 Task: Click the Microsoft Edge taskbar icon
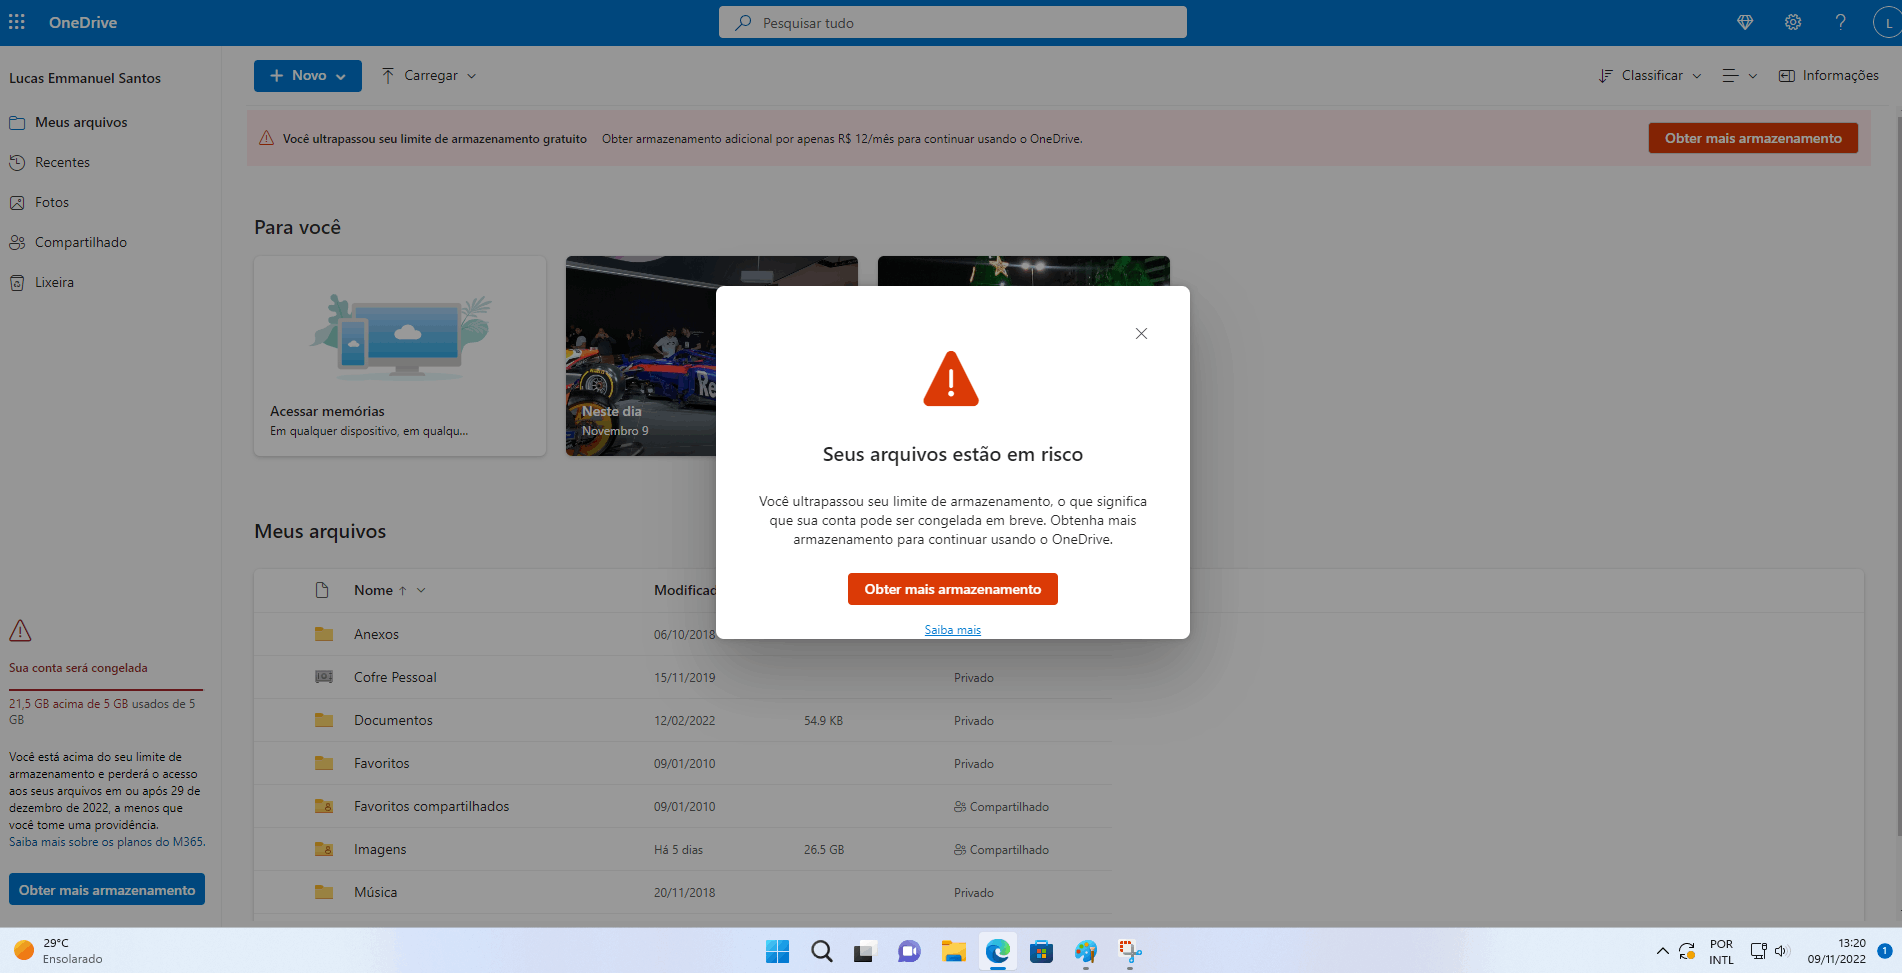pos(997,951)
